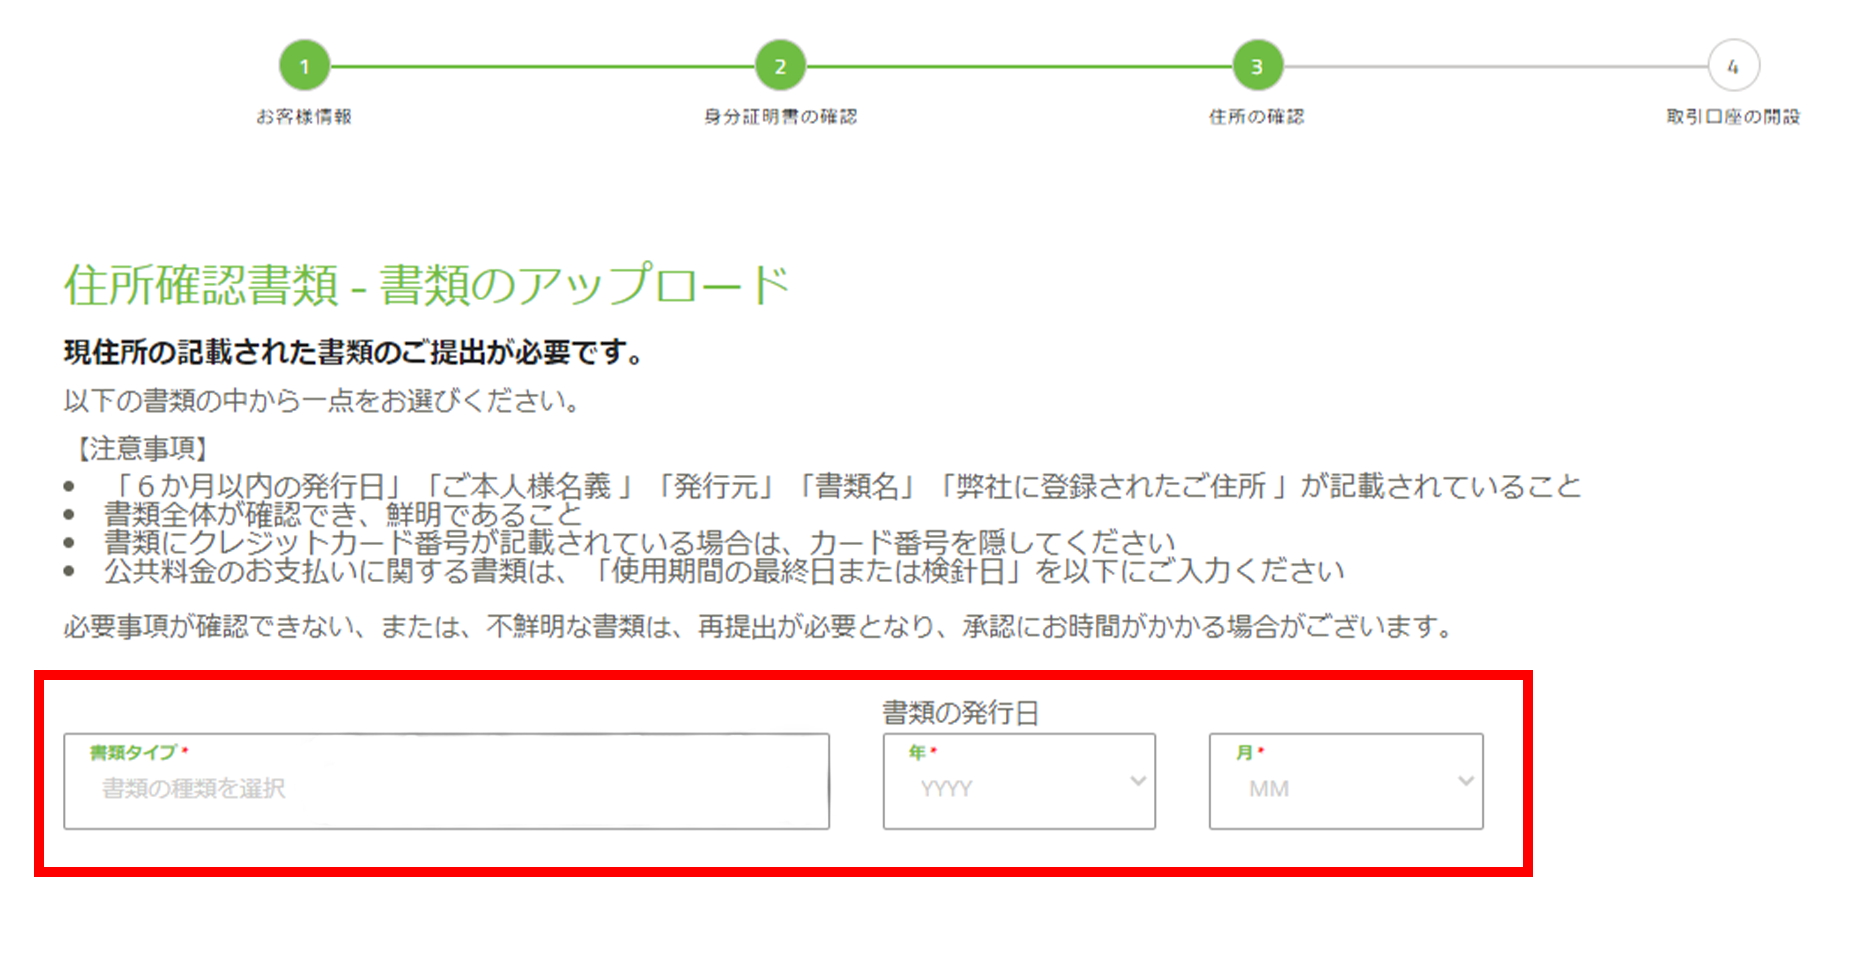The width and height of the screenshot is (1859, 960).
Task: Click the 【注意事項】 notes heading
Action: (141, 449)
